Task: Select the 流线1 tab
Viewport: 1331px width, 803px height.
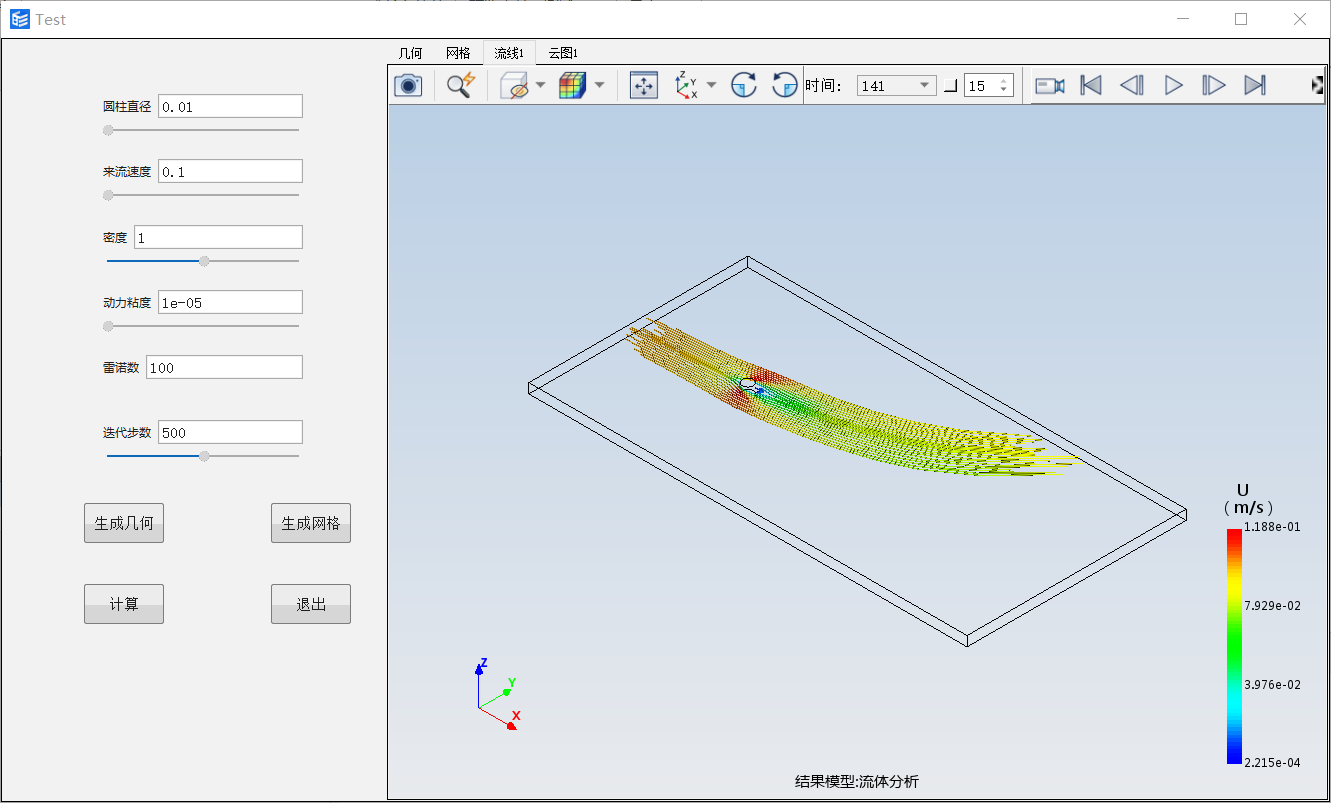Action: tap(509, 53)
